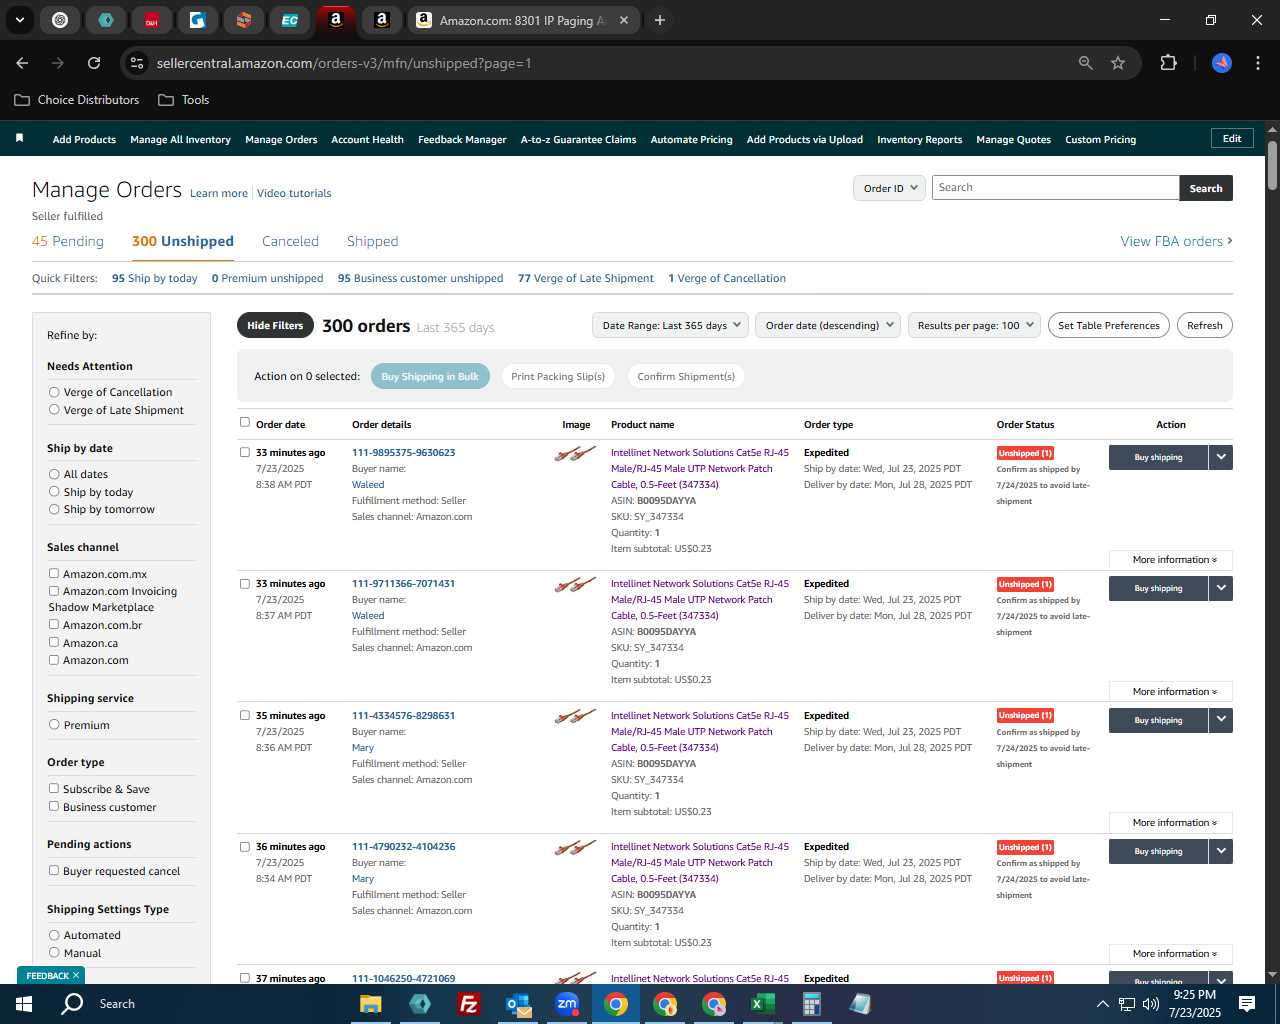Close the FEEDBACK tab widget
The height and width of the screenshot is (1024, 1280).
[x=76, y=975]
